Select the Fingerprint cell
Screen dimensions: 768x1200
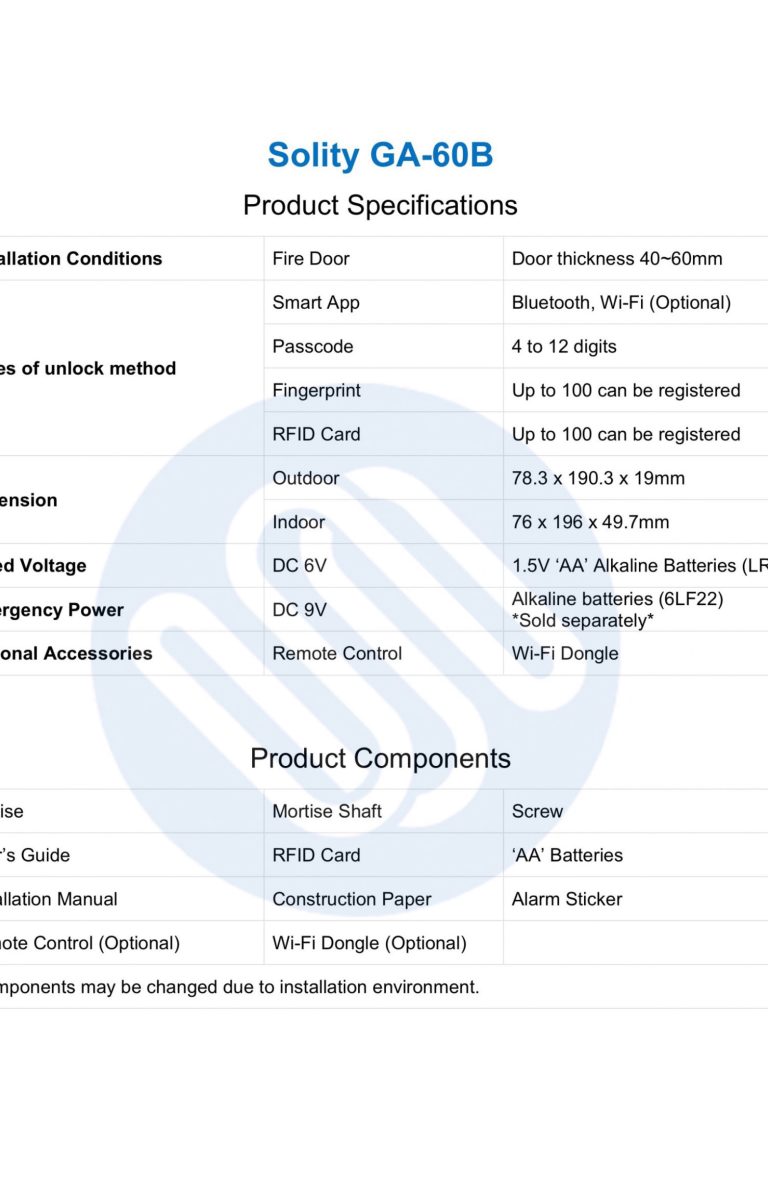click(383, 390)
